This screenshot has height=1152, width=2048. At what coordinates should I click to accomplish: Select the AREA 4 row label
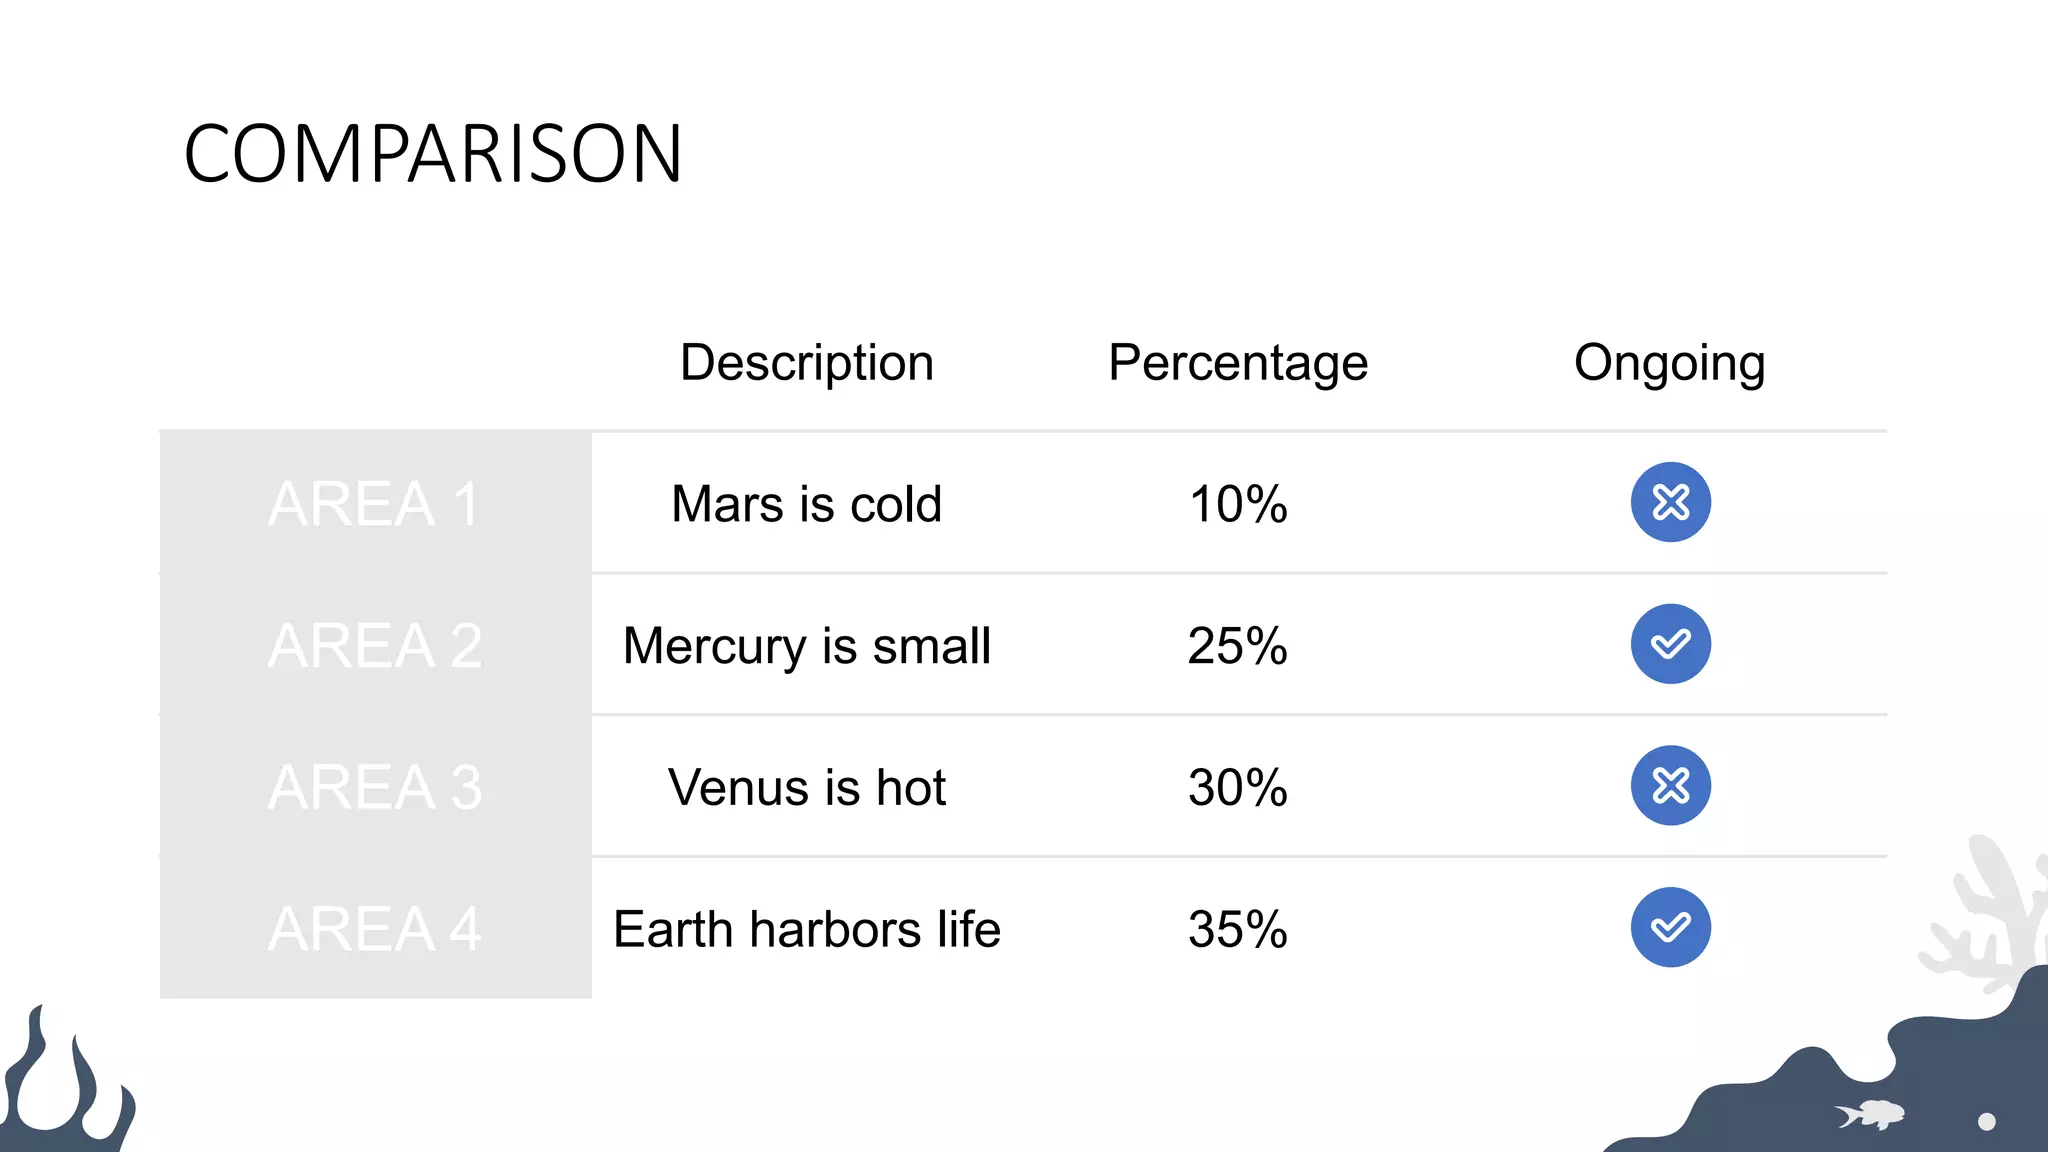375,929
